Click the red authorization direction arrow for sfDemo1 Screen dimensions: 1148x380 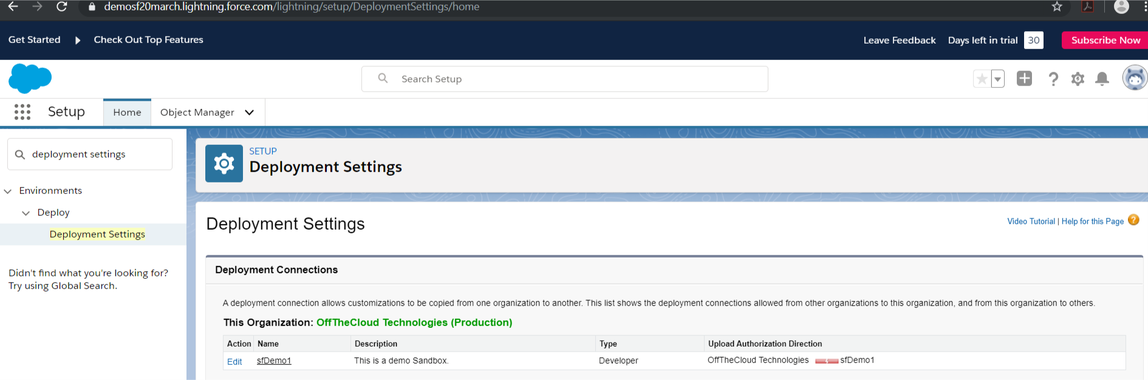pyautogui.click(x=826, y=360)
